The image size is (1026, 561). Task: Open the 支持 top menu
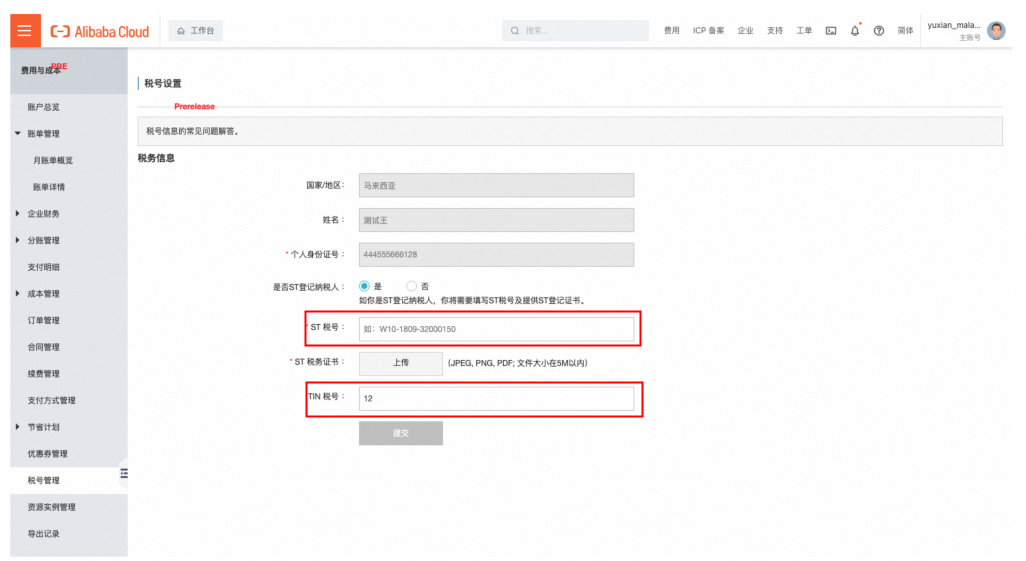775,31
